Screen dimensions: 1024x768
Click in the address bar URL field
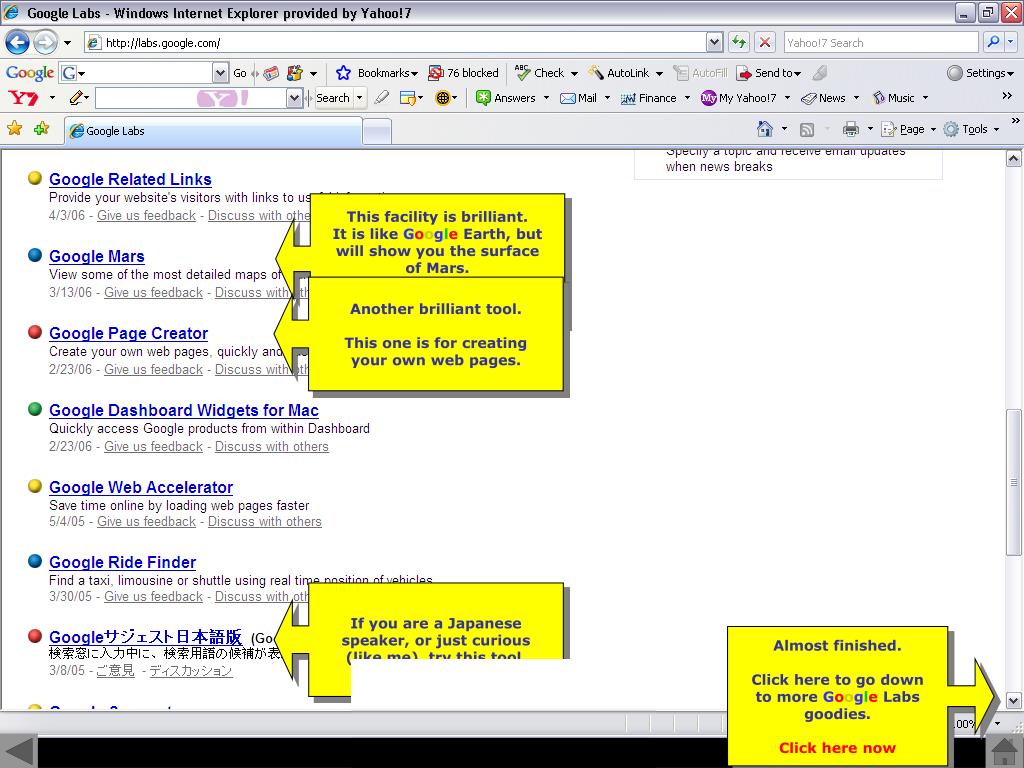pyautogui.click(x=395, y=43)
